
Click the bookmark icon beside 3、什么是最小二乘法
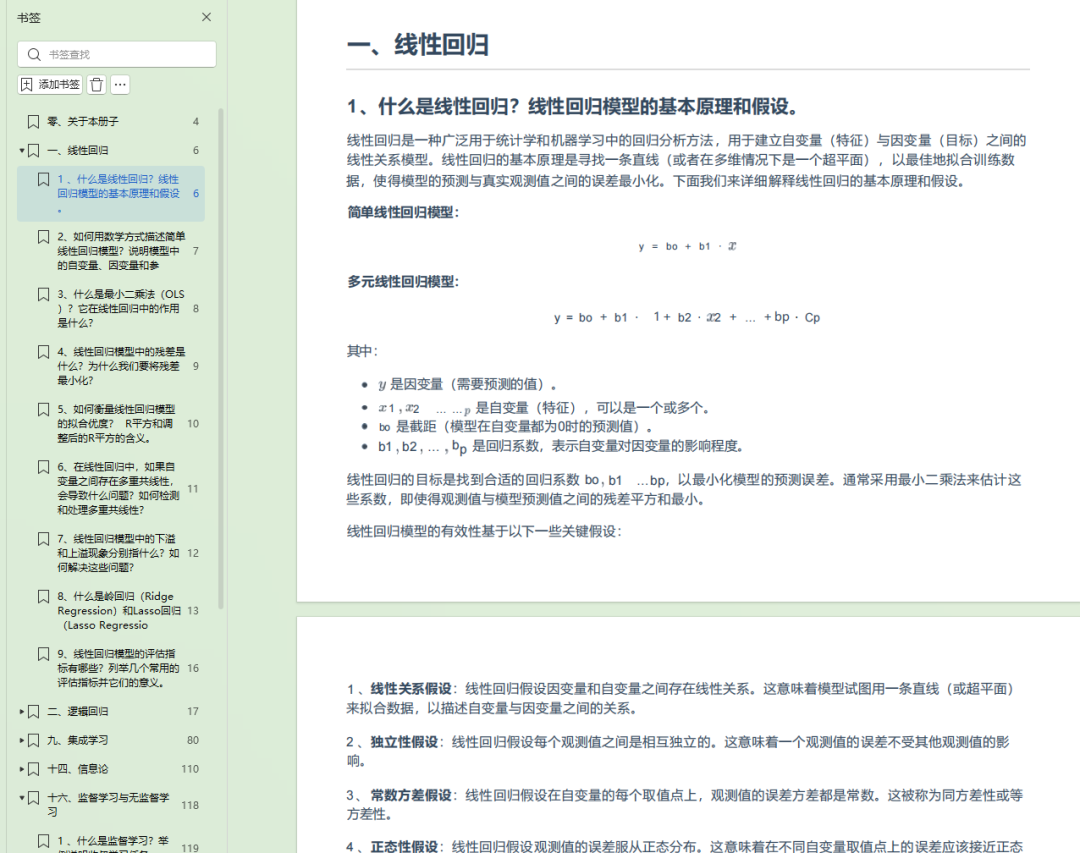(43, 295)
